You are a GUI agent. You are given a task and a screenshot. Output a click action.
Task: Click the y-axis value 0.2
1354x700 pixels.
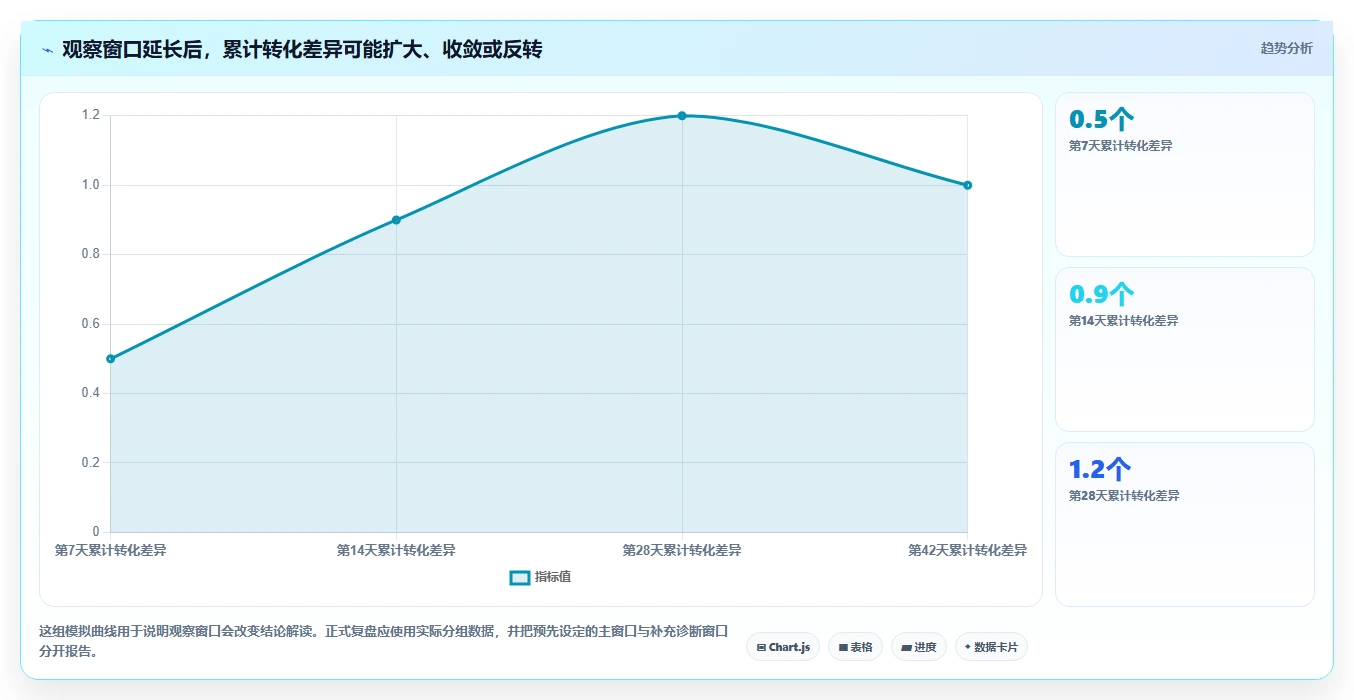click(91, 462)
